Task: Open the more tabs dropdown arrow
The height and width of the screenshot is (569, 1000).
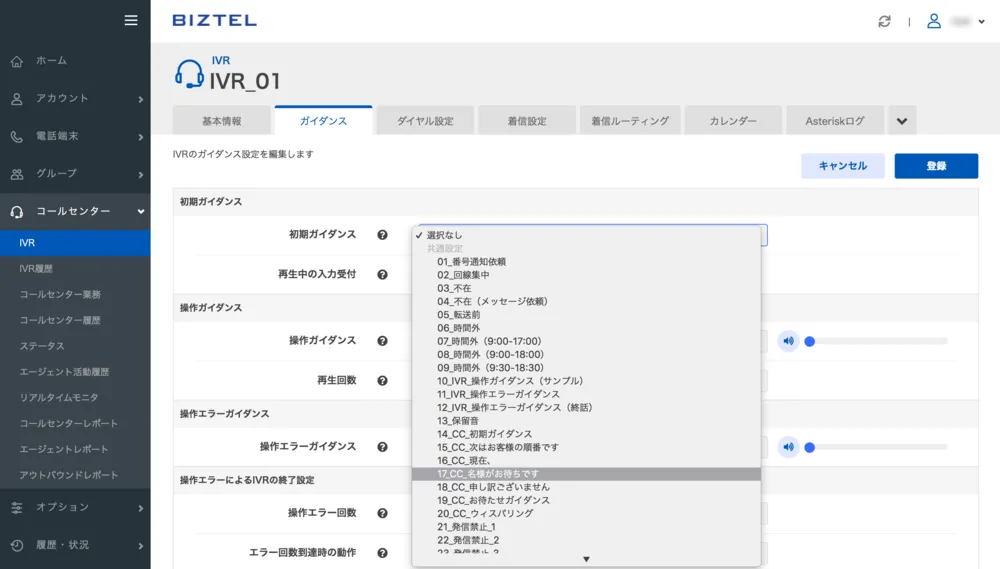Action: (902, 121)
